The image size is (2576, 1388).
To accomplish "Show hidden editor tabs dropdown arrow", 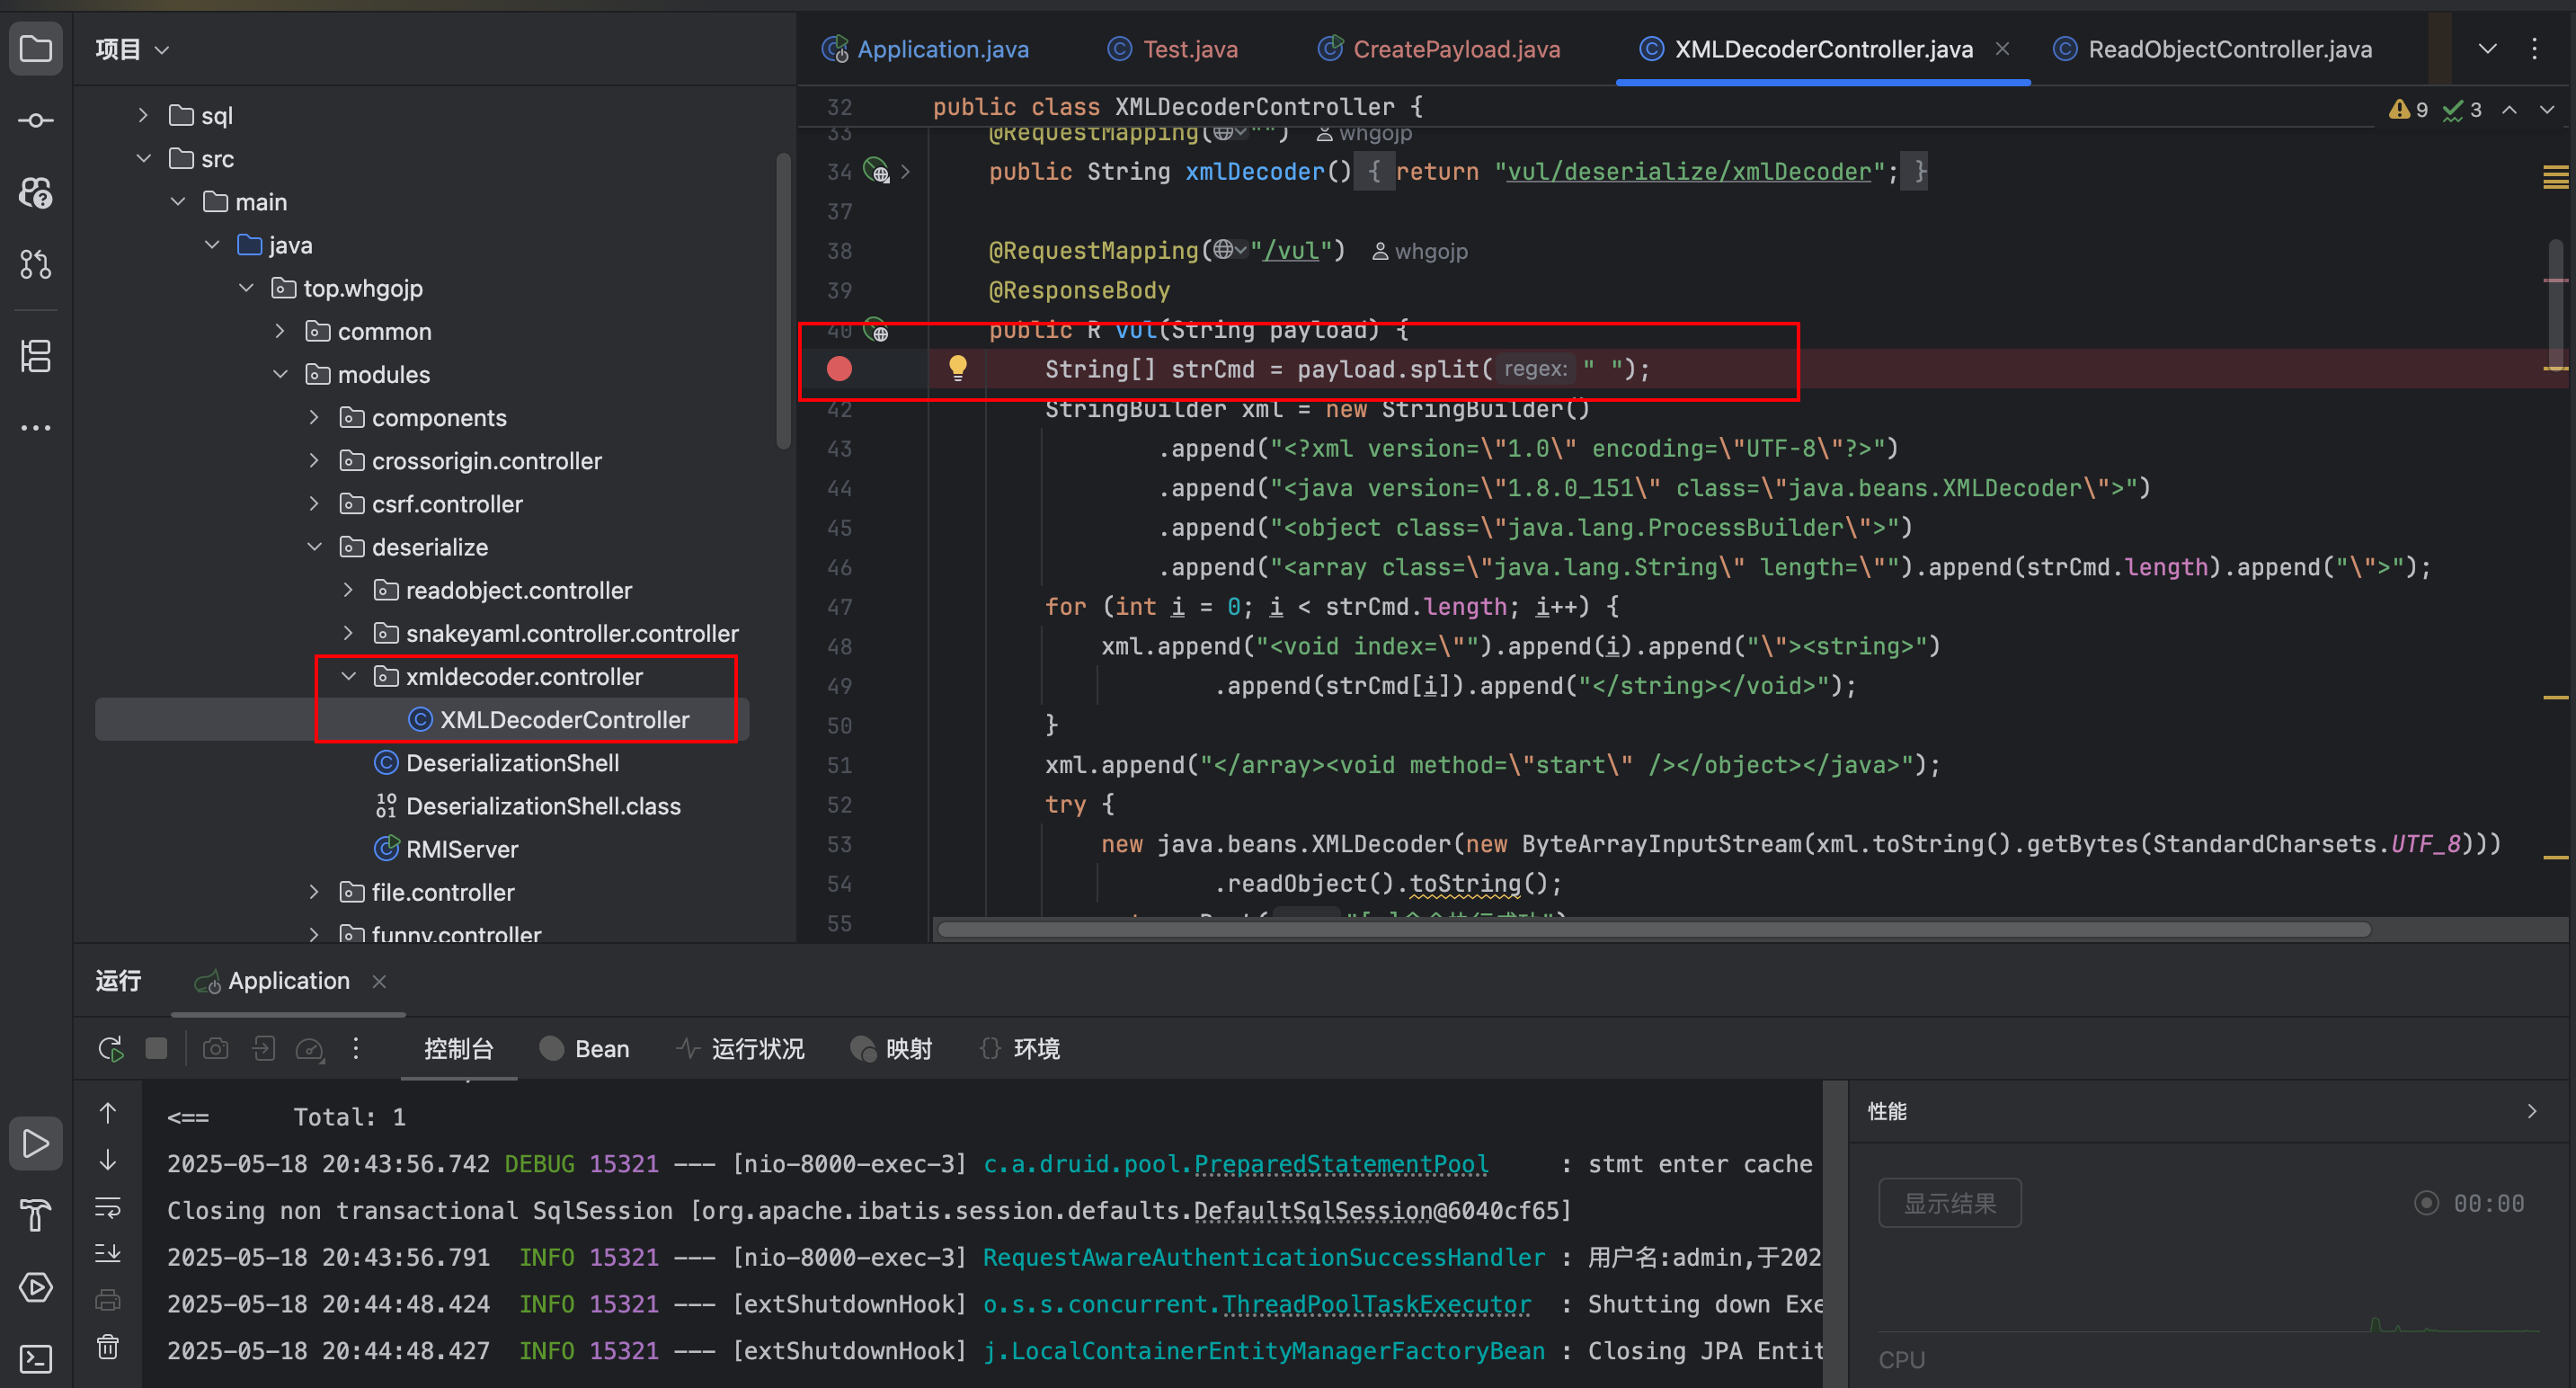I will pos(2487,49).
